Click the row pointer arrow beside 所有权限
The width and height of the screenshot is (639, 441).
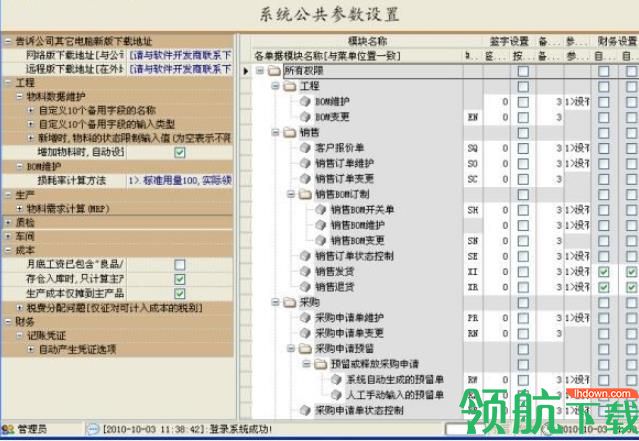pos(246,71)
